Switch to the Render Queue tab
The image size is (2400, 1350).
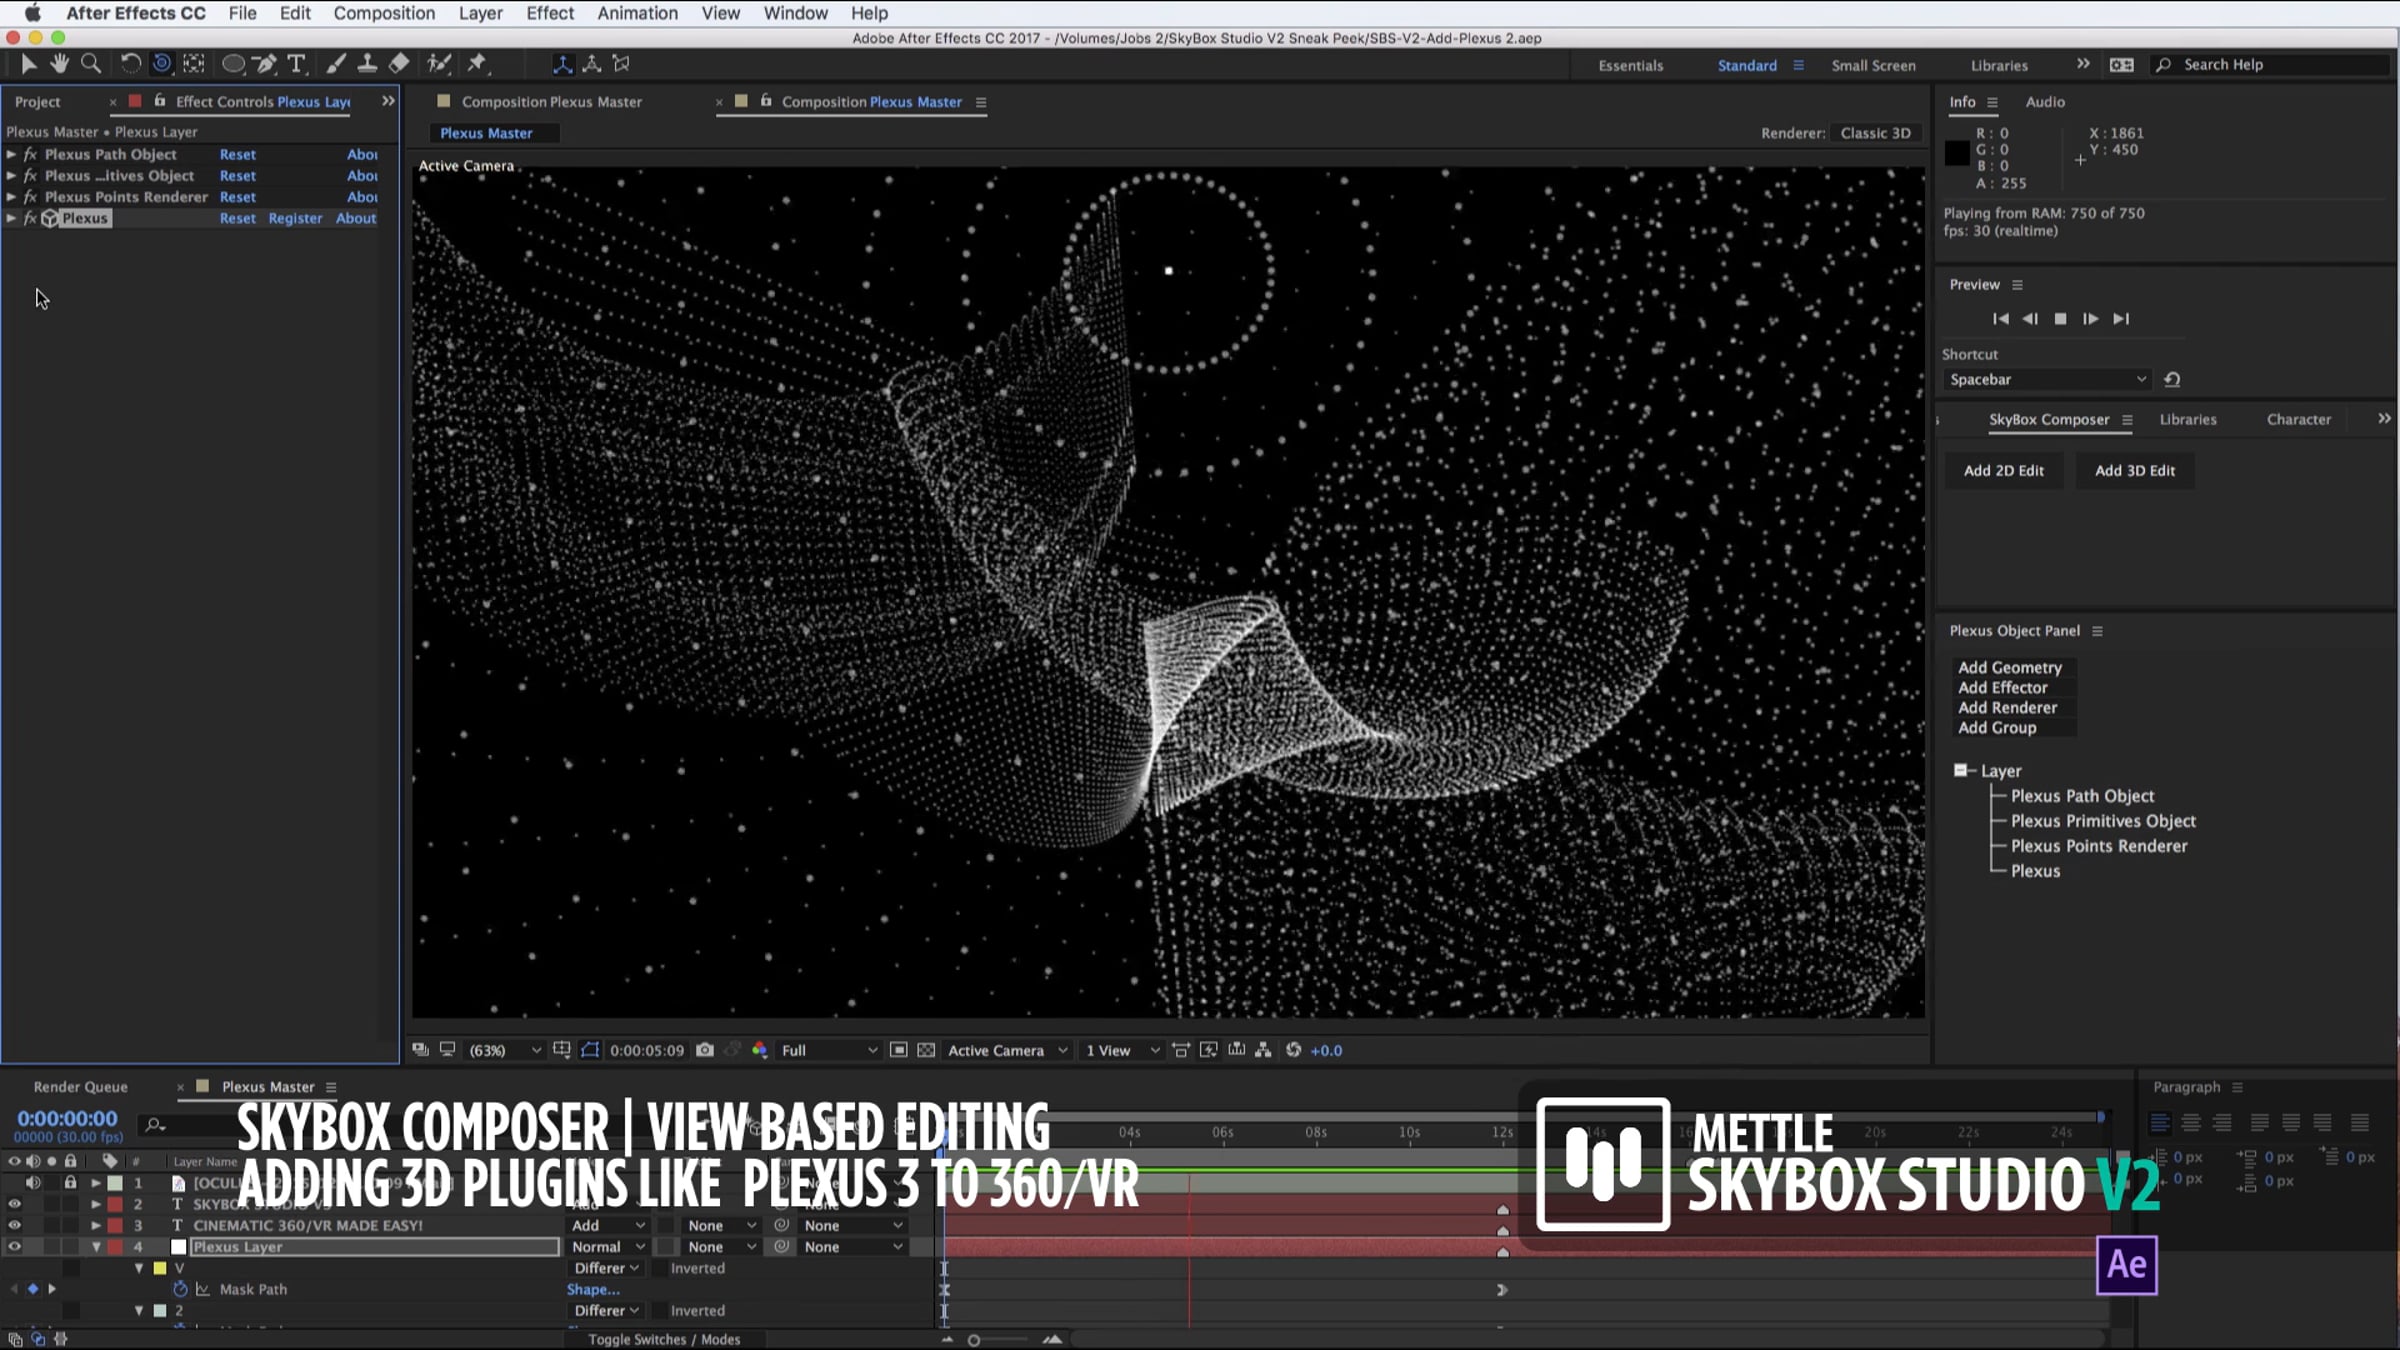(80, 1087)
